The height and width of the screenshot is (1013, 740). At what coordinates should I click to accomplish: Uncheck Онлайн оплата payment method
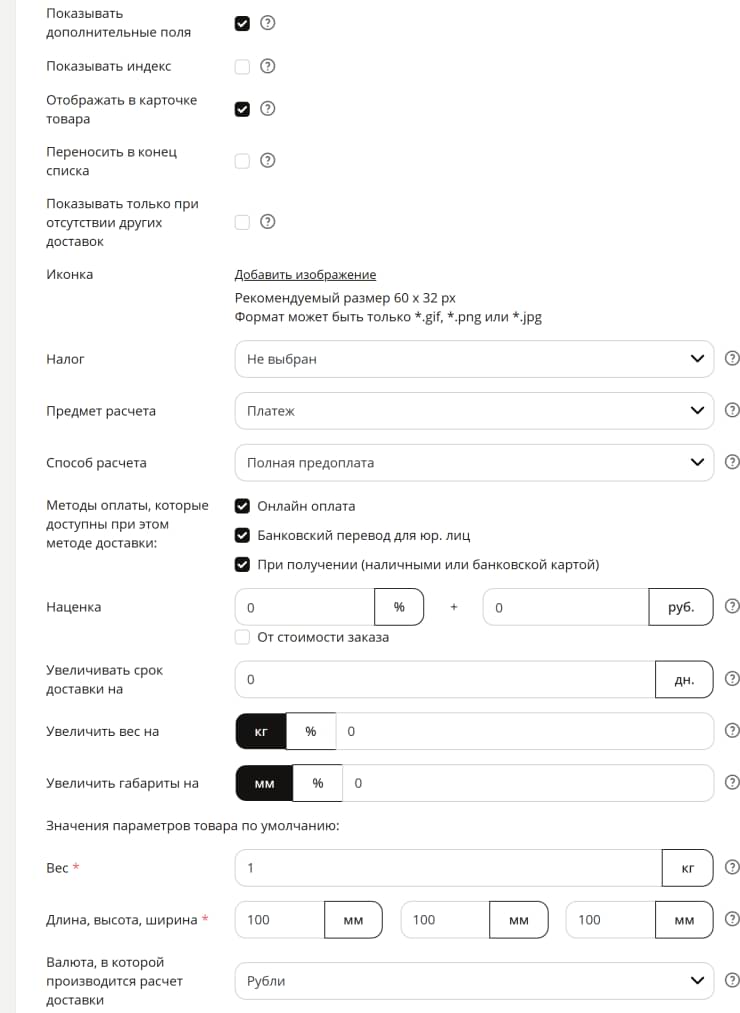(242, 506)
